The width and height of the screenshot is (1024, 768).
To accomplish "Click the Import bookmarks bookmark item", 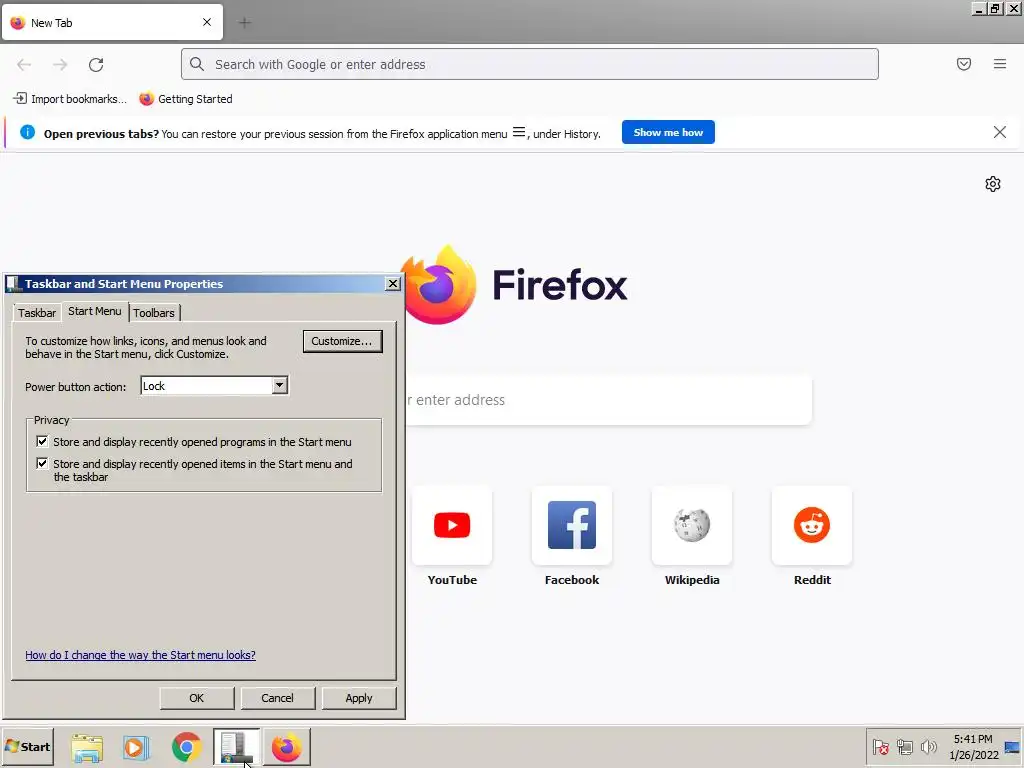I will click(x=70, y=99).
